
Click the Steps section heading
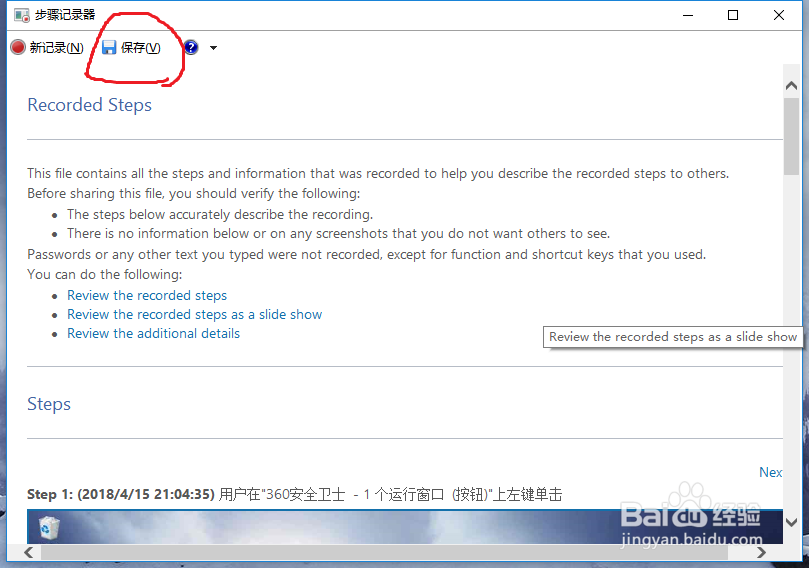(x=49, y=404)
